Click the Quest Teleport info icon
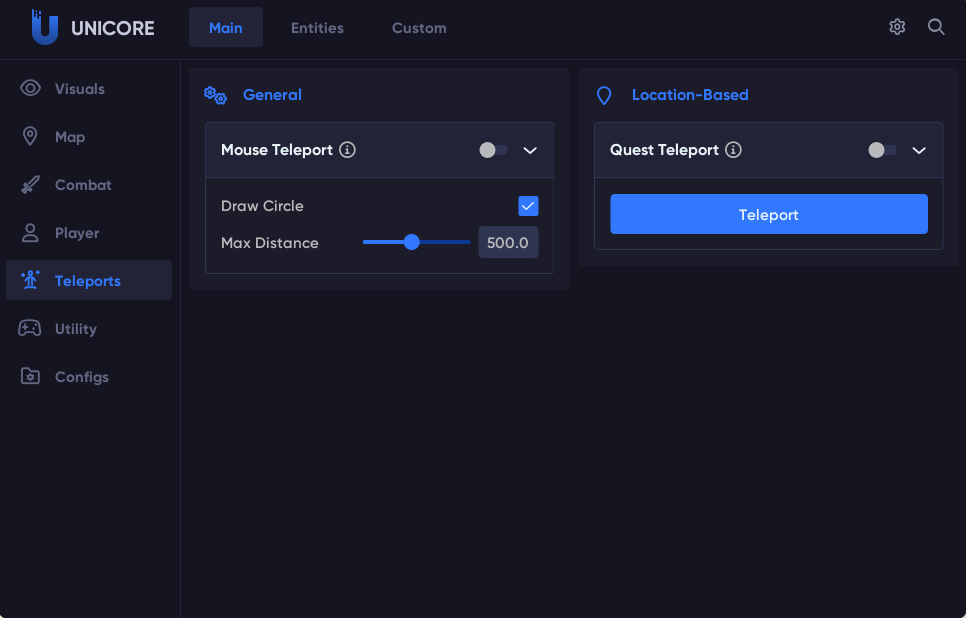966x618 pixels. pos(733,150)
